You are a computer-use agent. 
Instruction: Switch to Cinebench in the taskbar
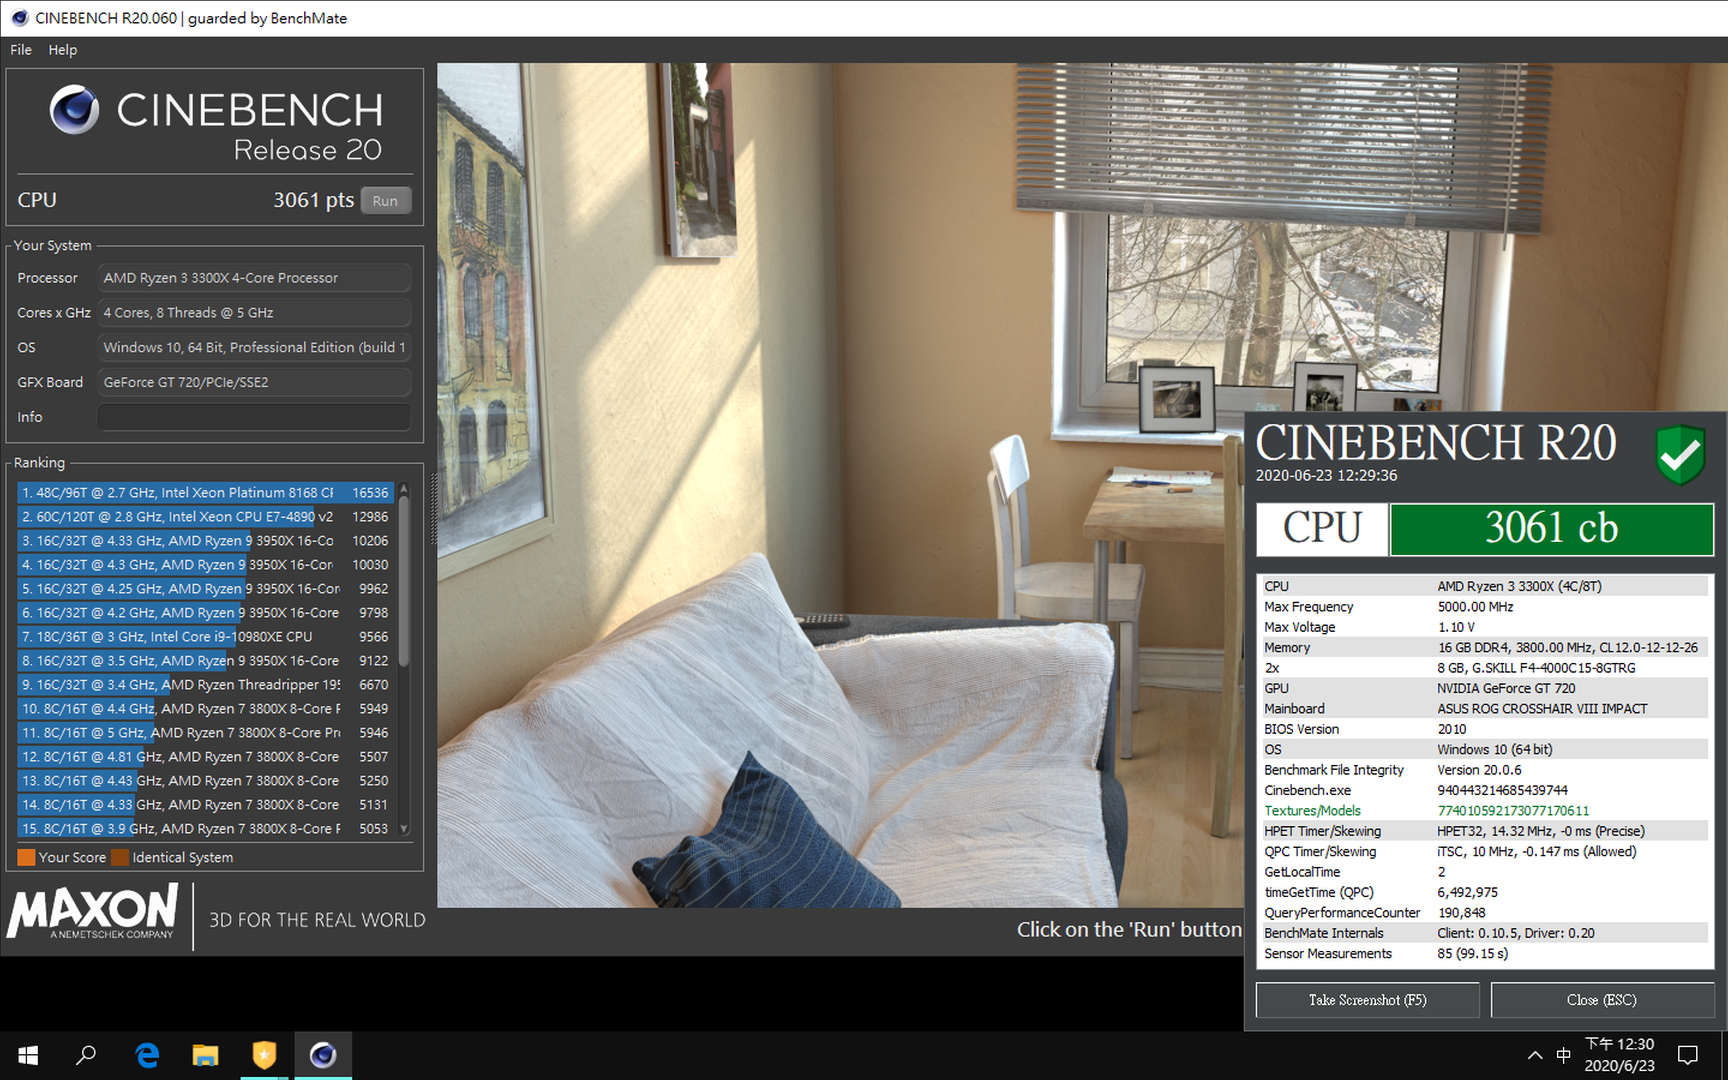[322, 1055]
